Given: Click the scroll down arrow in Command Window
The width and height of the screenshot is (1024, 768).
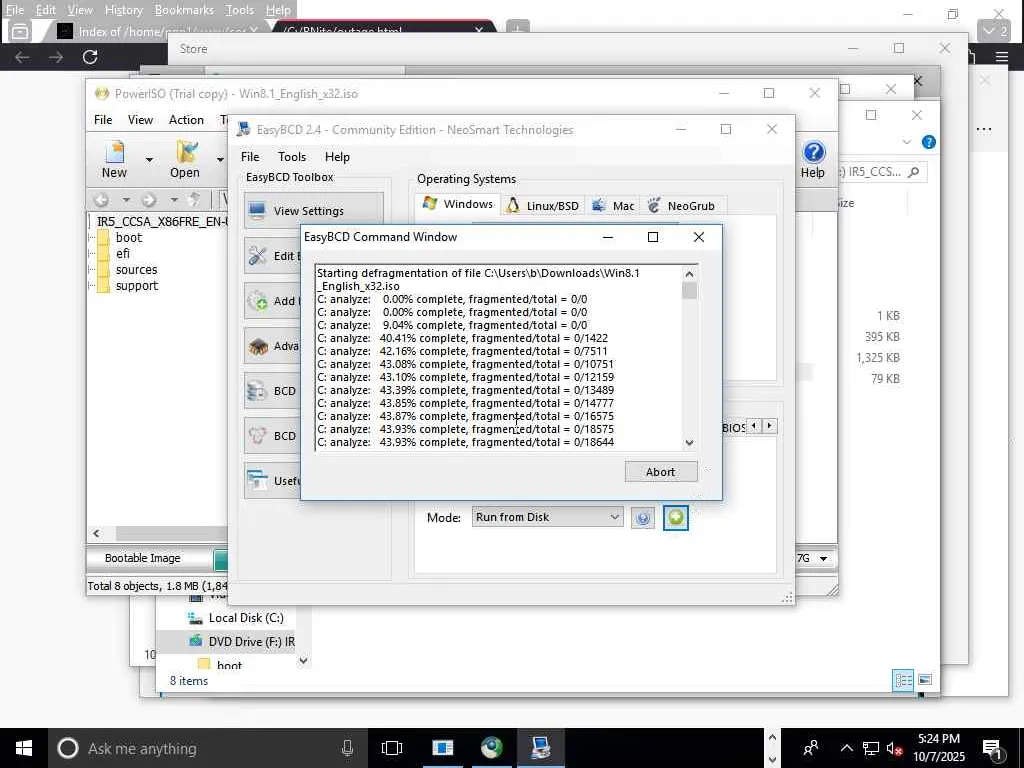Looking at the screenshot, I should point(690,443).
